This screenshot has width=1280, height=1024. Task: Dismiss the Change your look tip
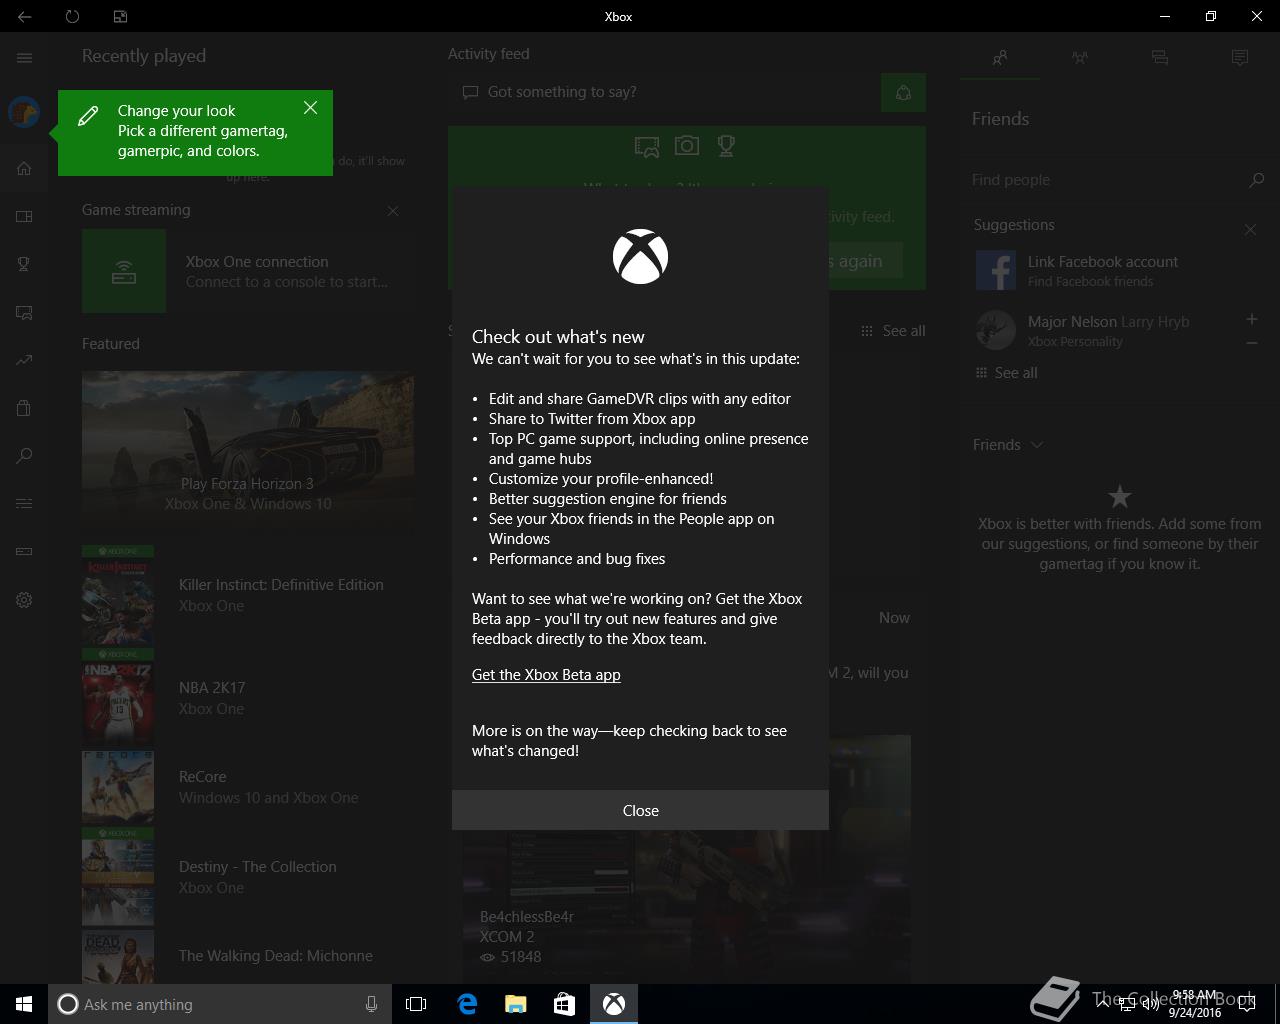(310, 108)
